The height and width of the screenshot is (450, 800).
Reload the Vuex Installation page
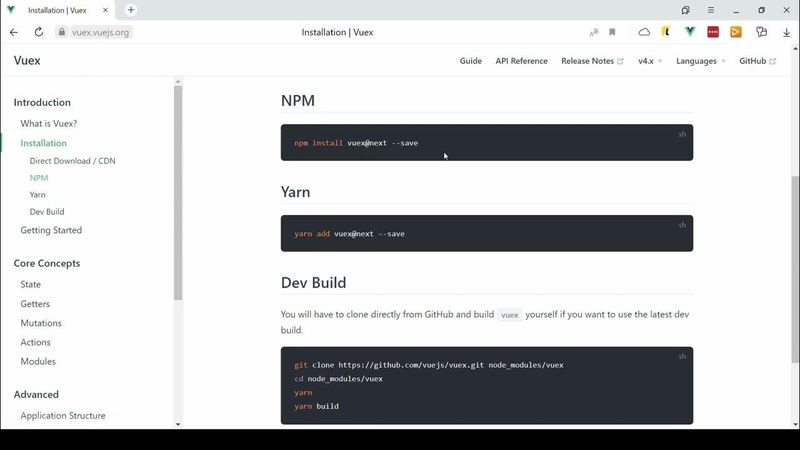click(x=39, y=32)
